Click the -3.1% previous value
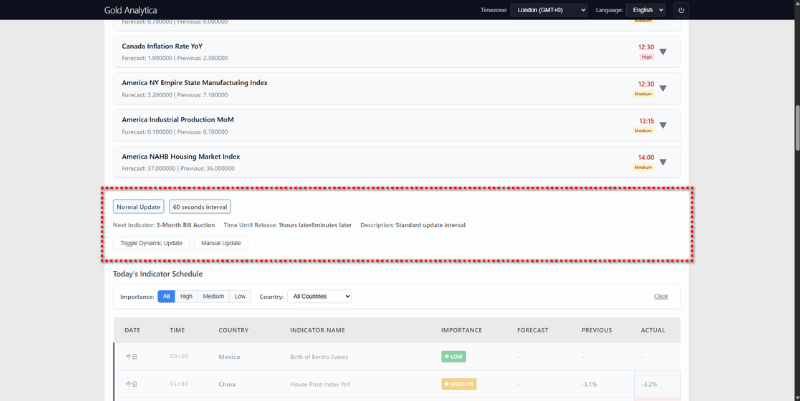Image resolution: width=800 pixels, height=401 pixels. click(x=589, y=384)
